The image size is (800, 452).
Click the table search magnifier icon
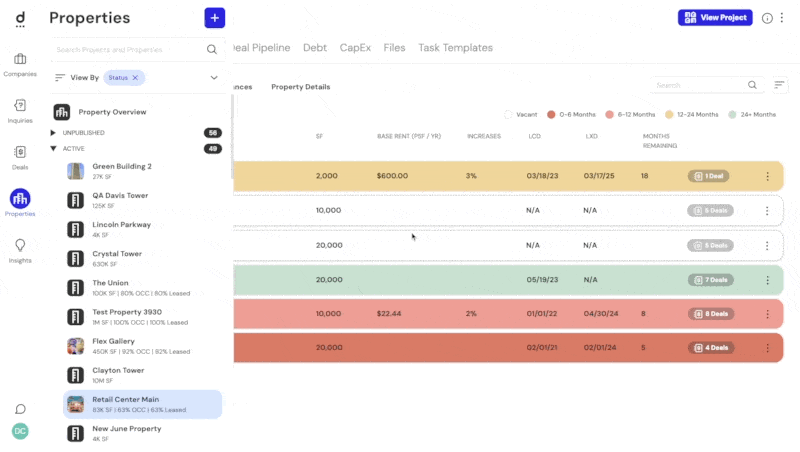(753, 85)
